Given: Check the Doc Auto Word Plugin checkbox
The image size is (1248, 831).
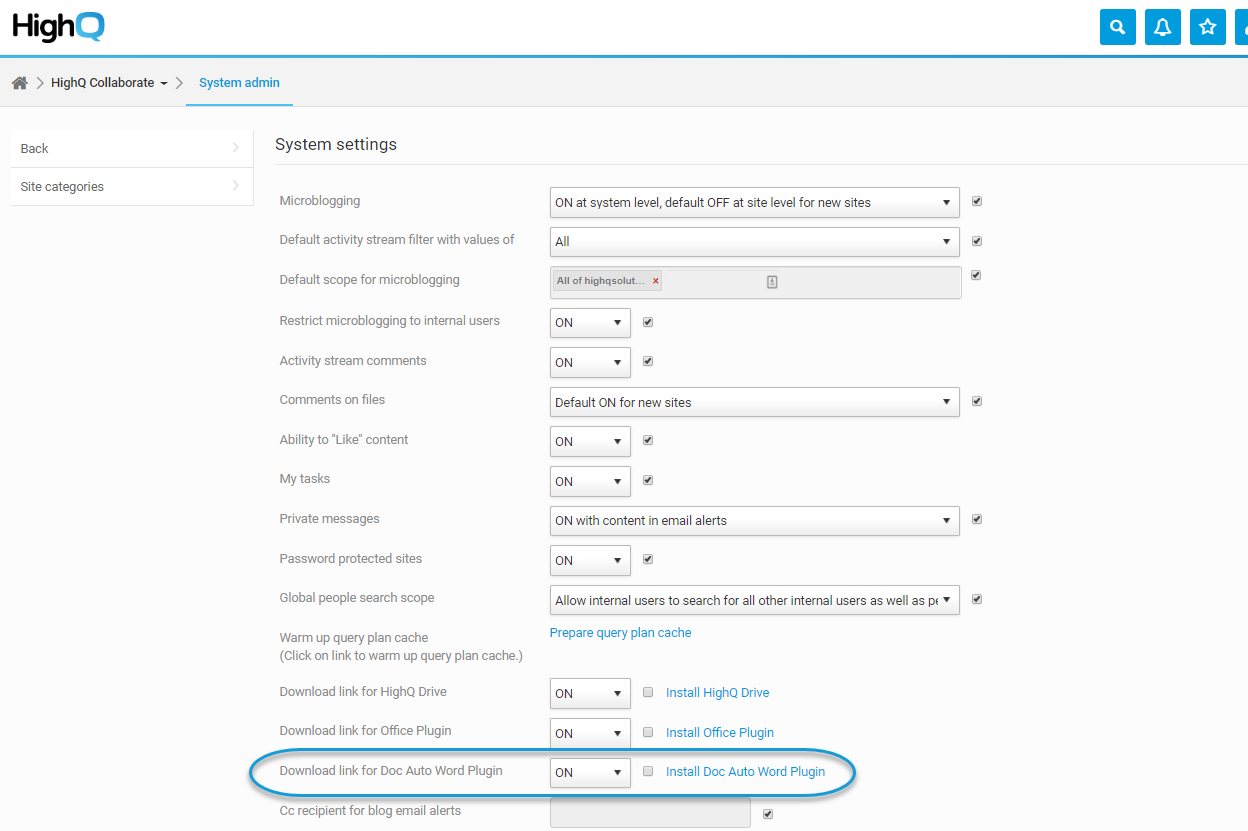Looking at the screenshot, I should click(648, 771).
